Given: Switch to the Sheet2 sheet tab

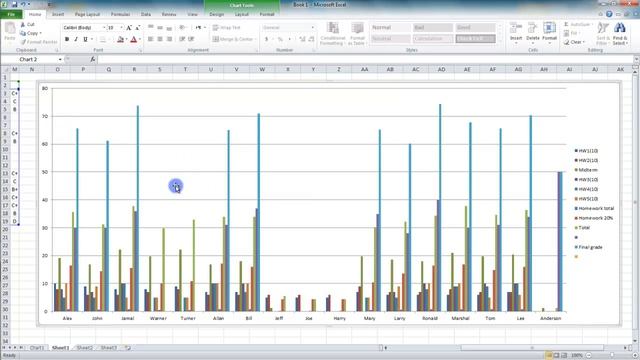Looking at the screenshot, I should pos(85,348).
